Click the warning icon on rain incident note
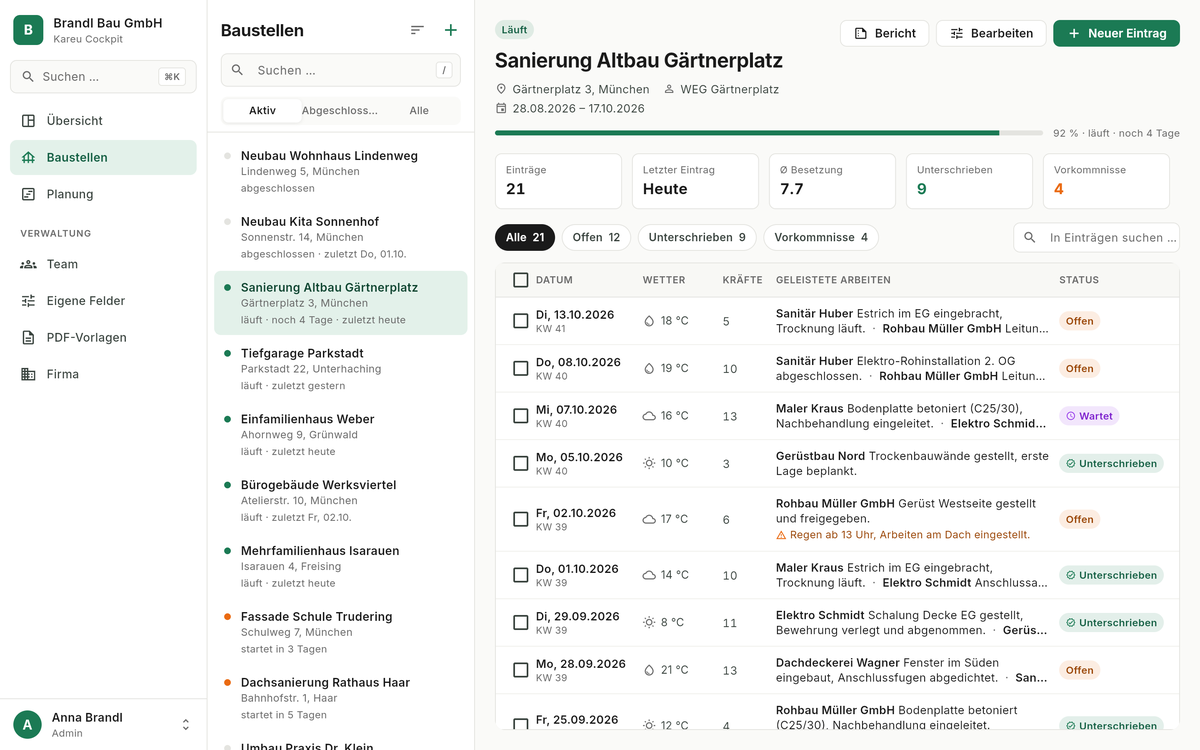Screen dimensions: 1200x750 pos(781,535)
